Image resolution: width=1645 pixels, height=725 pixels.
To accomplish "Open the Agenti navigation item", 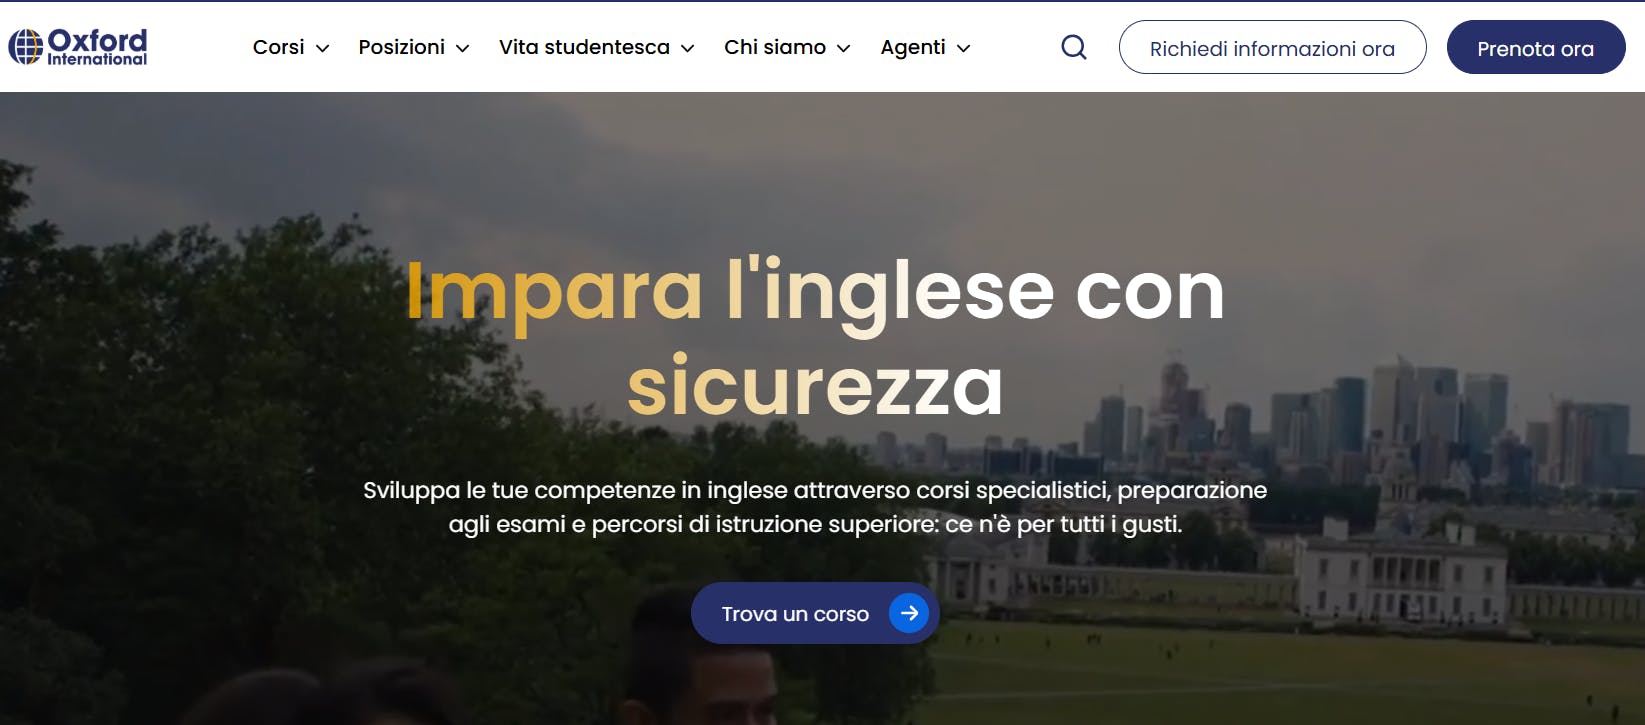I will pos(913,47).
